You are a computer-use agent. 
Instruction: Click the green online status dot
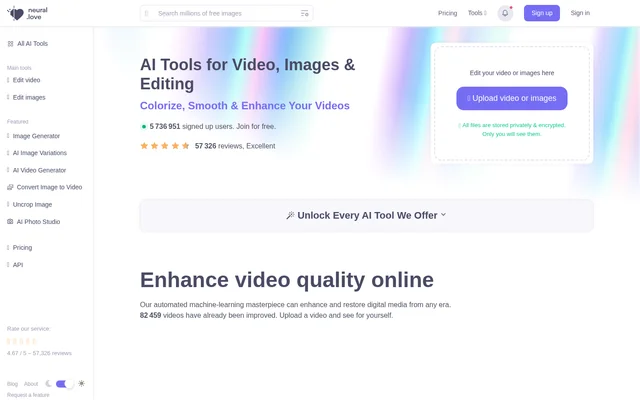144,127
